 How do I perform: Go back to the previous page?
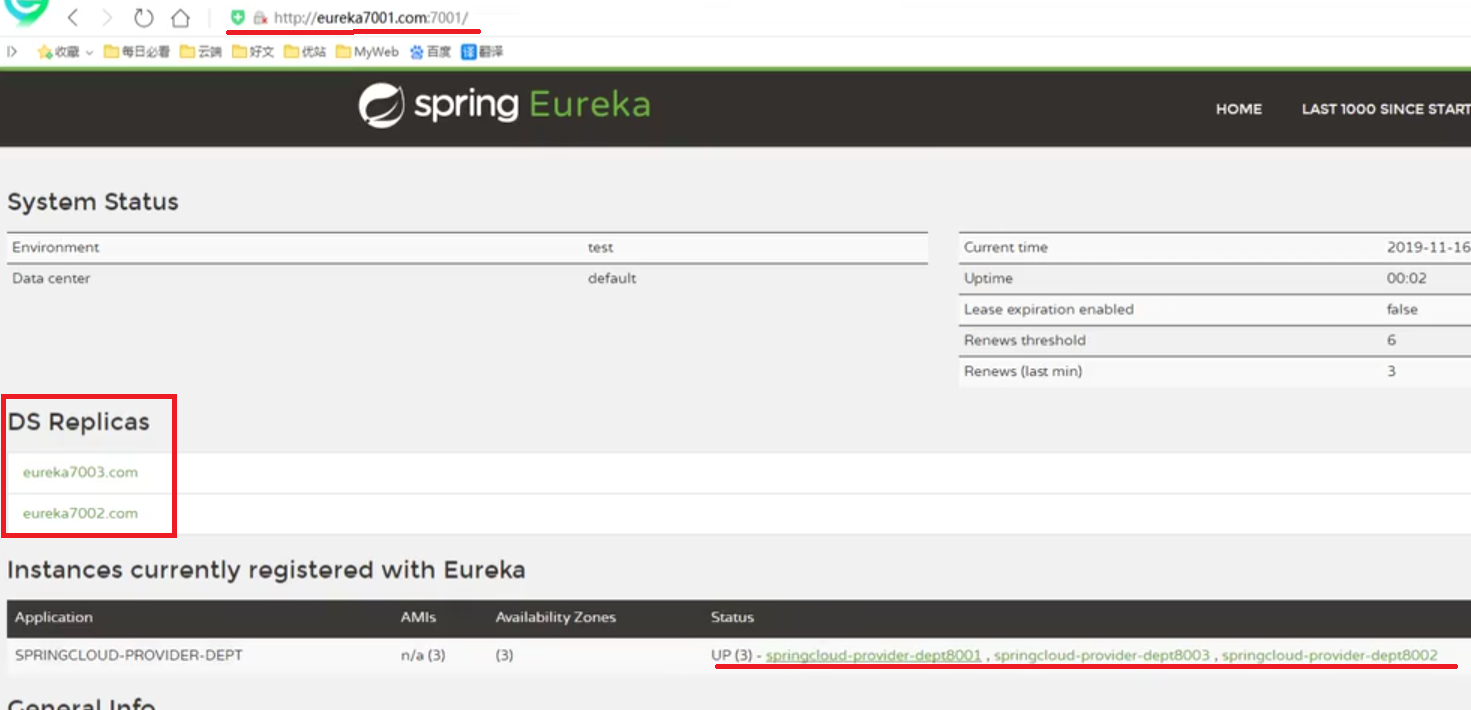[x=73, y=18]
